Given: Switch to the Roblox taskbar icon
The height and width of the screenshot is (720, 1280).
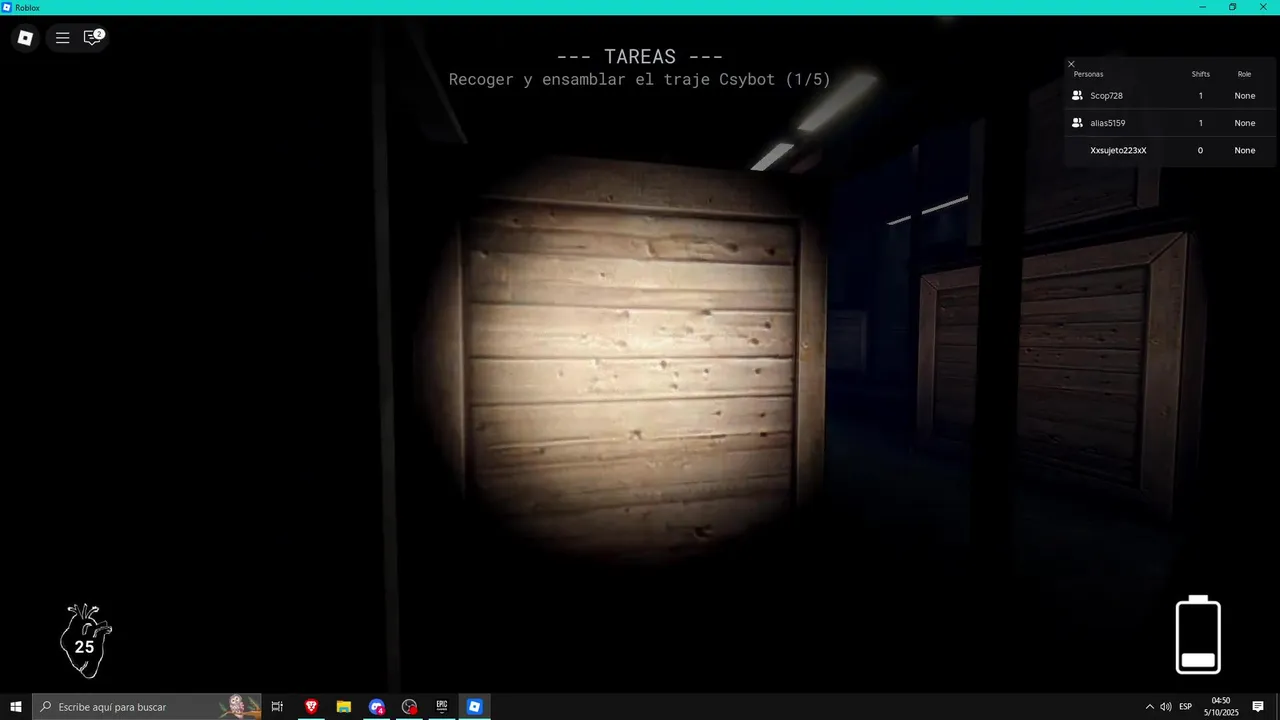Looking at the screenshot, I should click(x=475, y=707).
